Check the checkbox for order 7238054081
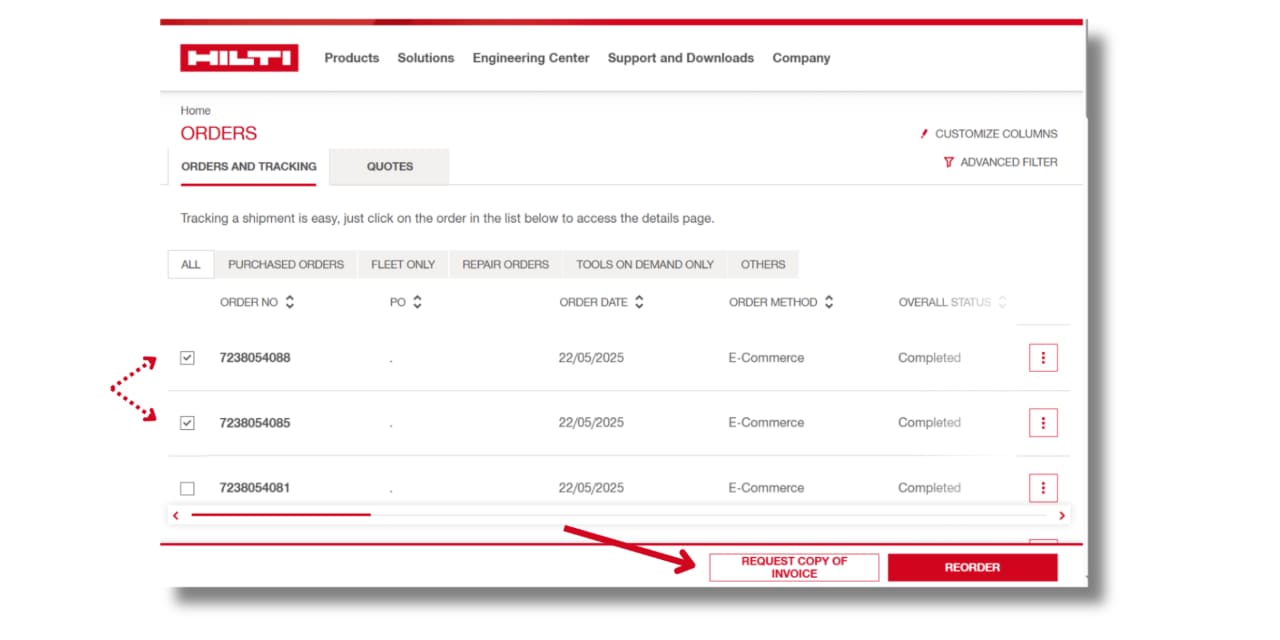Screen dimensions: 1280x640 pos(187,488)
